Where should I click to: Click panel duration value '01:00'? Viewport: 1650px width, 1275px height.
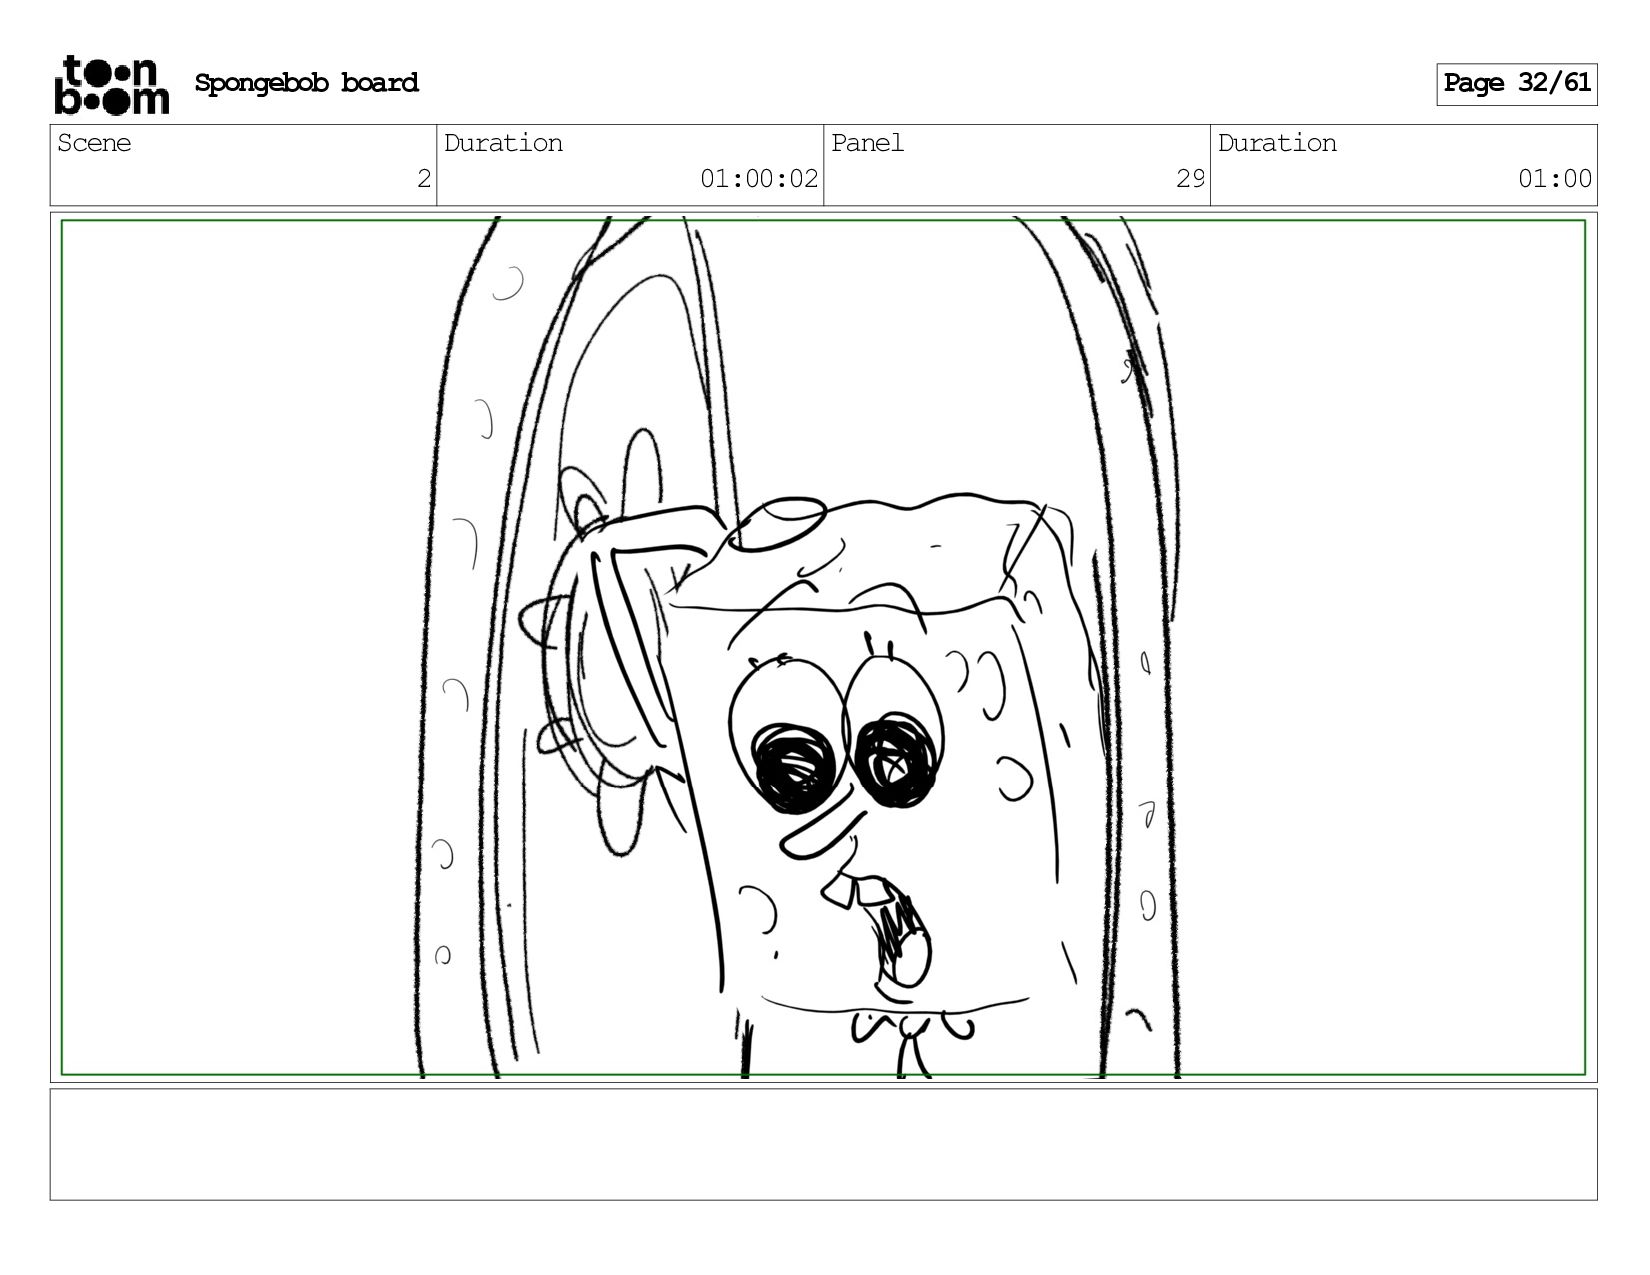click(x=1554, y=180)
